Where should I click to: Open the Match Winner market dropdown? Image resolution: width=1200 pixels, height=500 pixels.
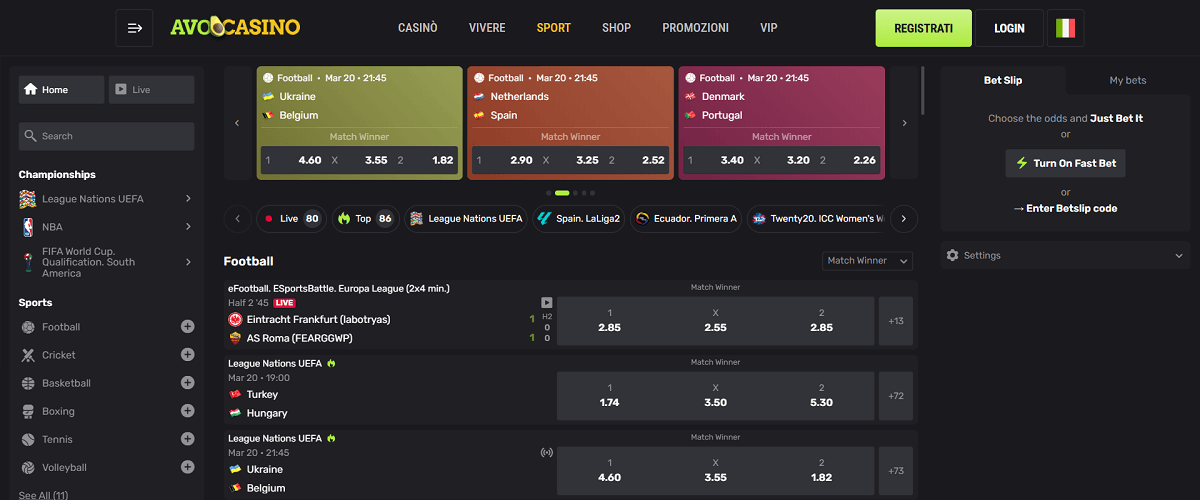tap(867, 260)
